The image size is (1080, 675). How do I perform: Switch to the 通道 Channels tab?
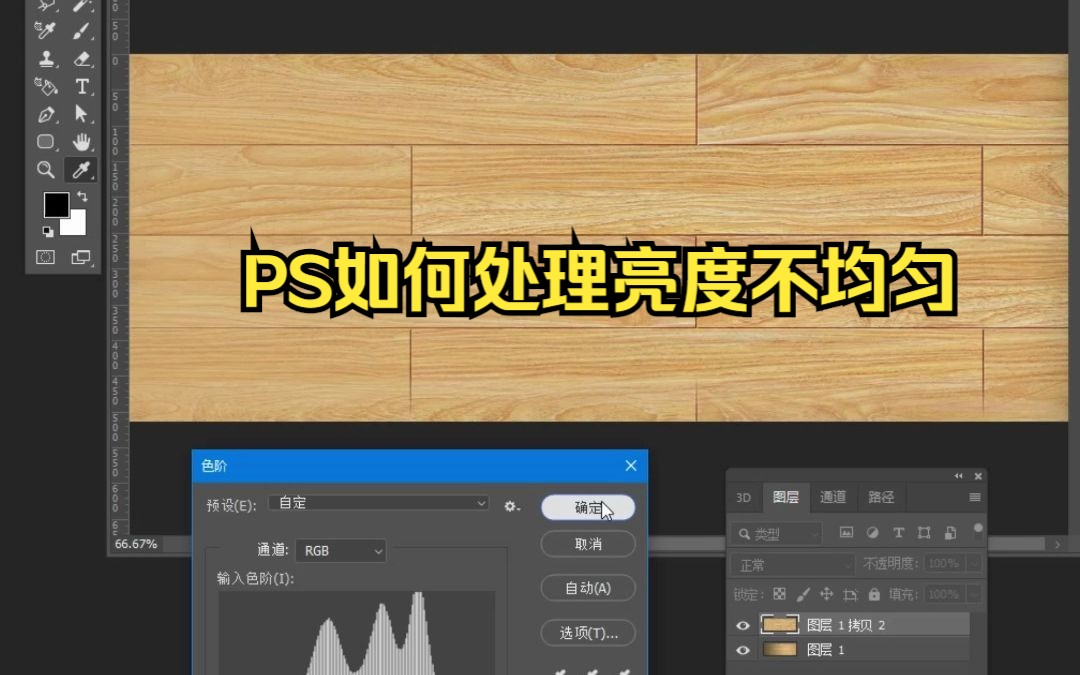point(833,497)
